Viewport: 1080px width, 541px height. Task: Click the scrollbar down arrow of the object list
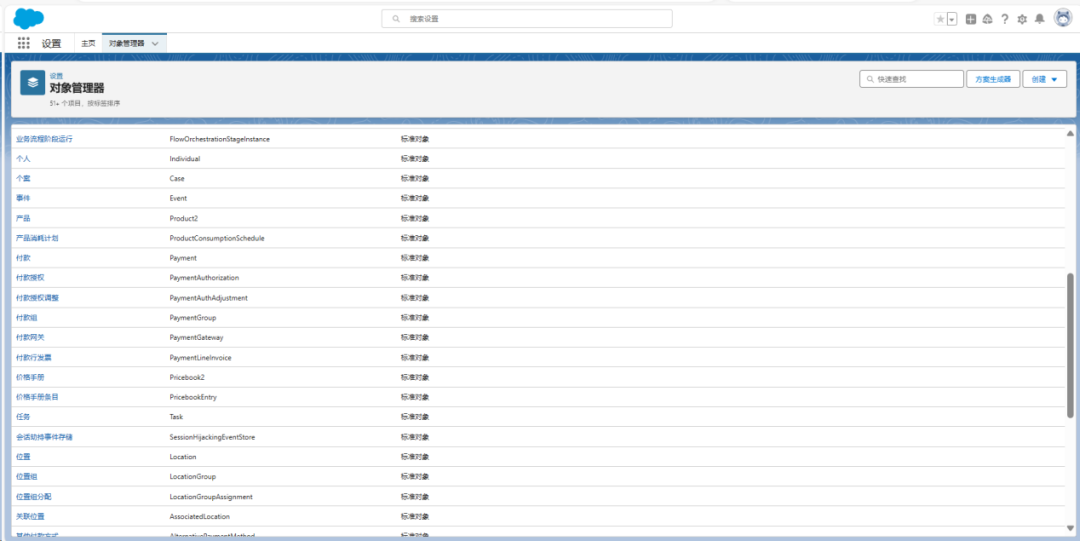tap(1070, 529)
